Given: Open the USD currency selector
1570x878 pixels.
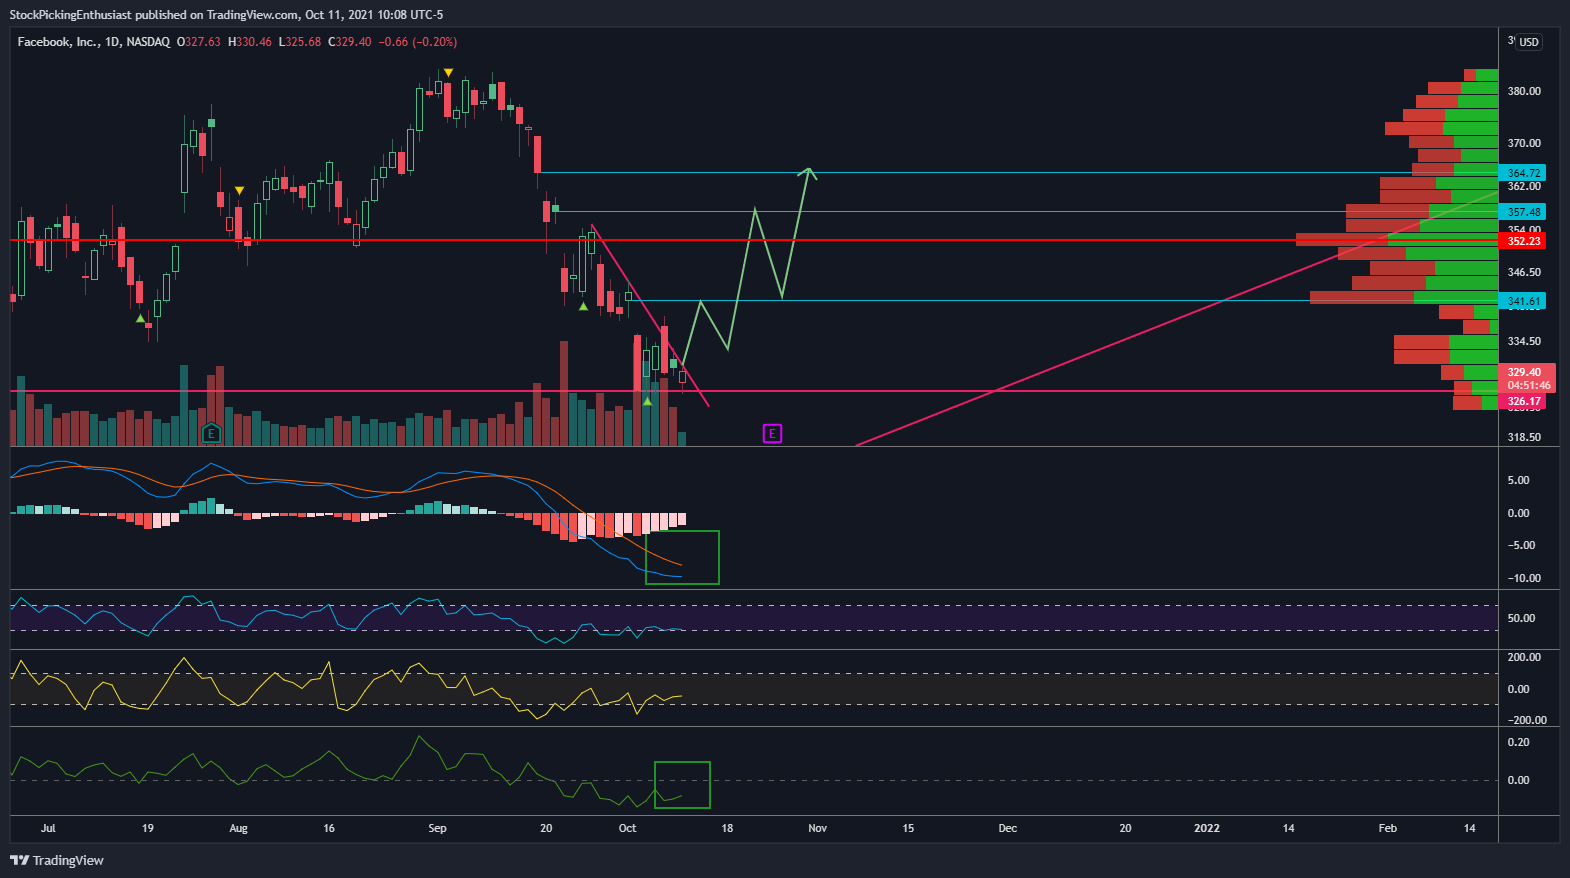Looking at the screenshot, I should 1529,42.
